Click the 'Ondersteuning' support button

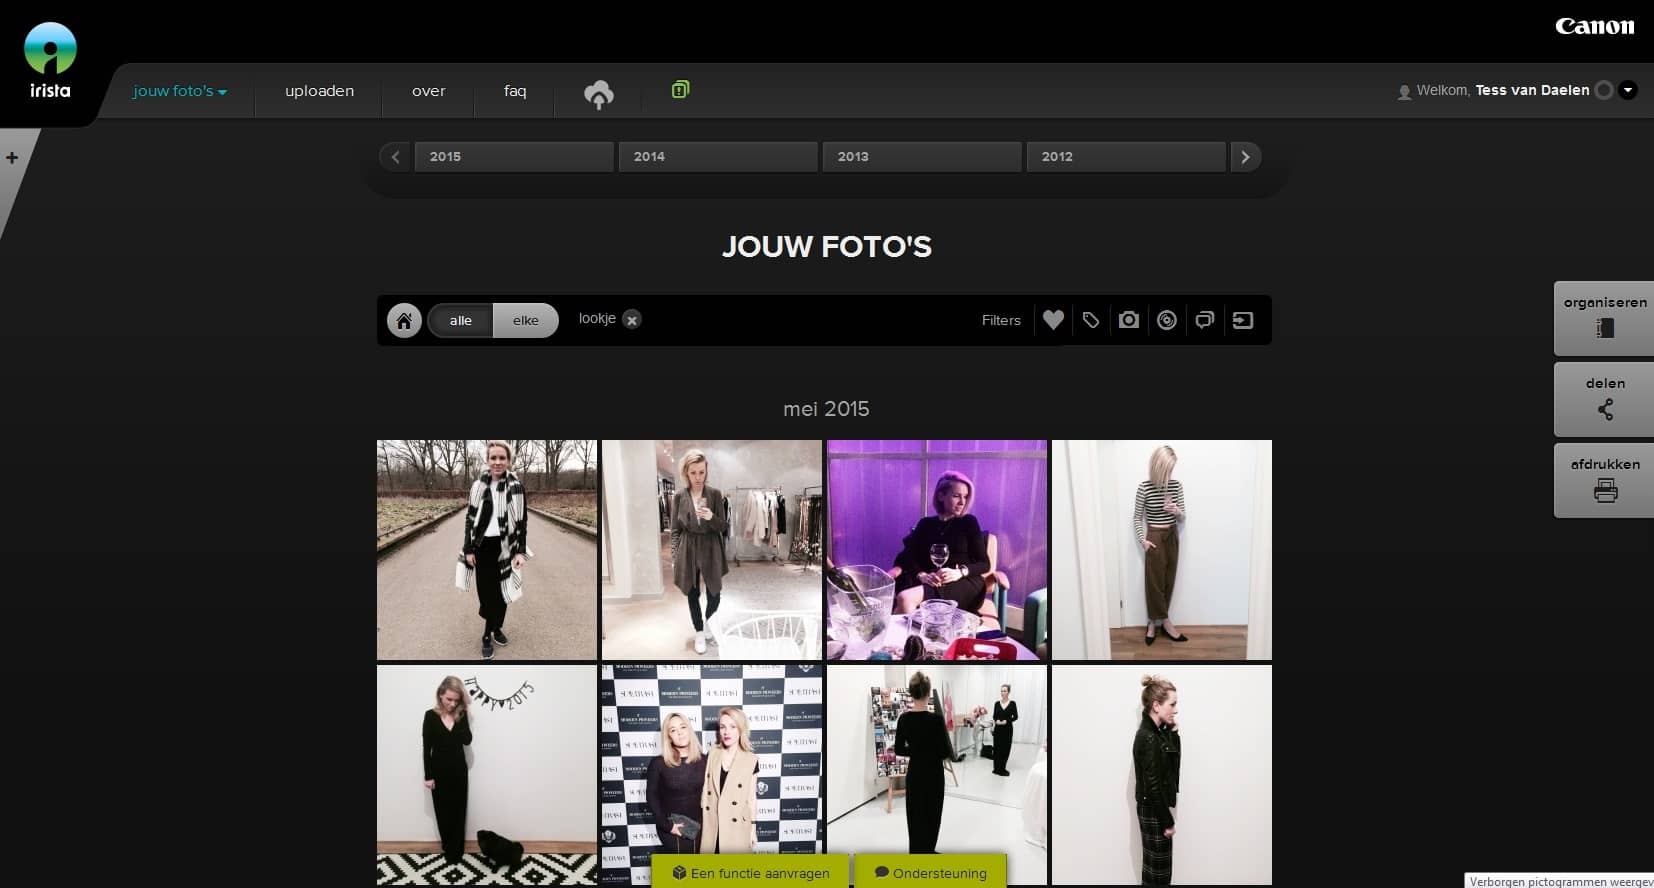[x=930, y=872]
